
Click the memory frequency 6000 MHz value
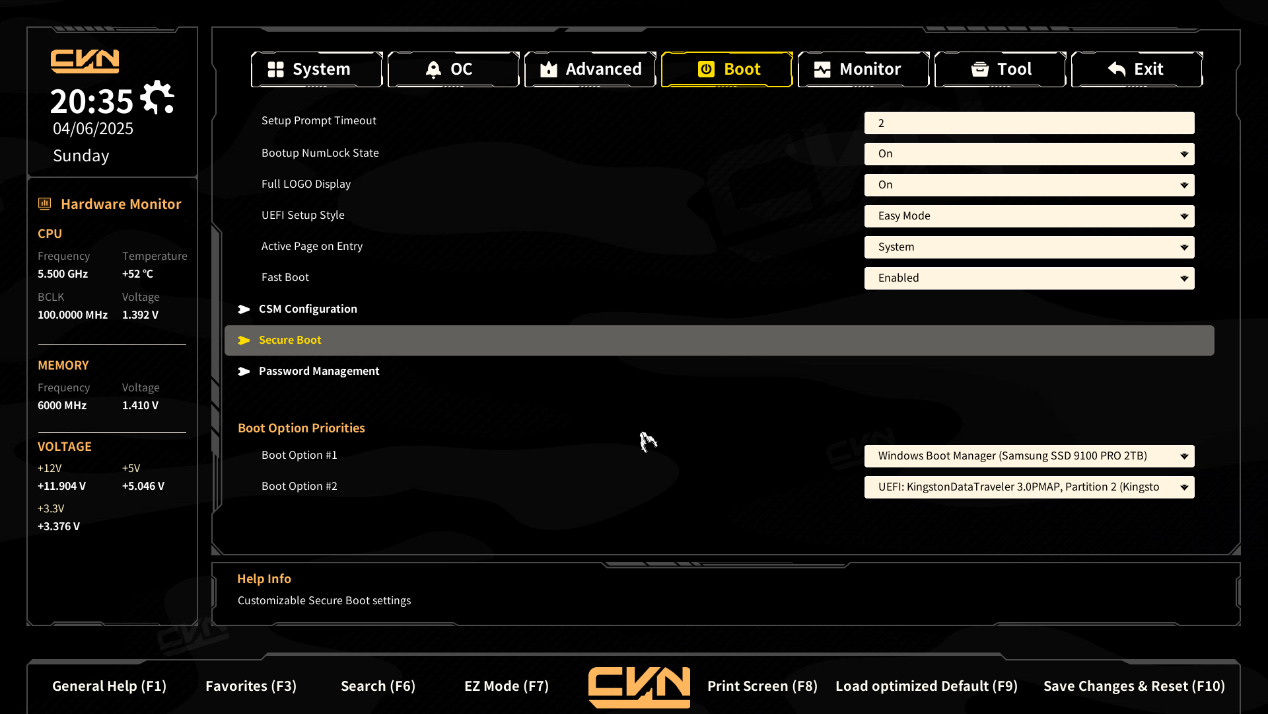click(x=62, y=406)
